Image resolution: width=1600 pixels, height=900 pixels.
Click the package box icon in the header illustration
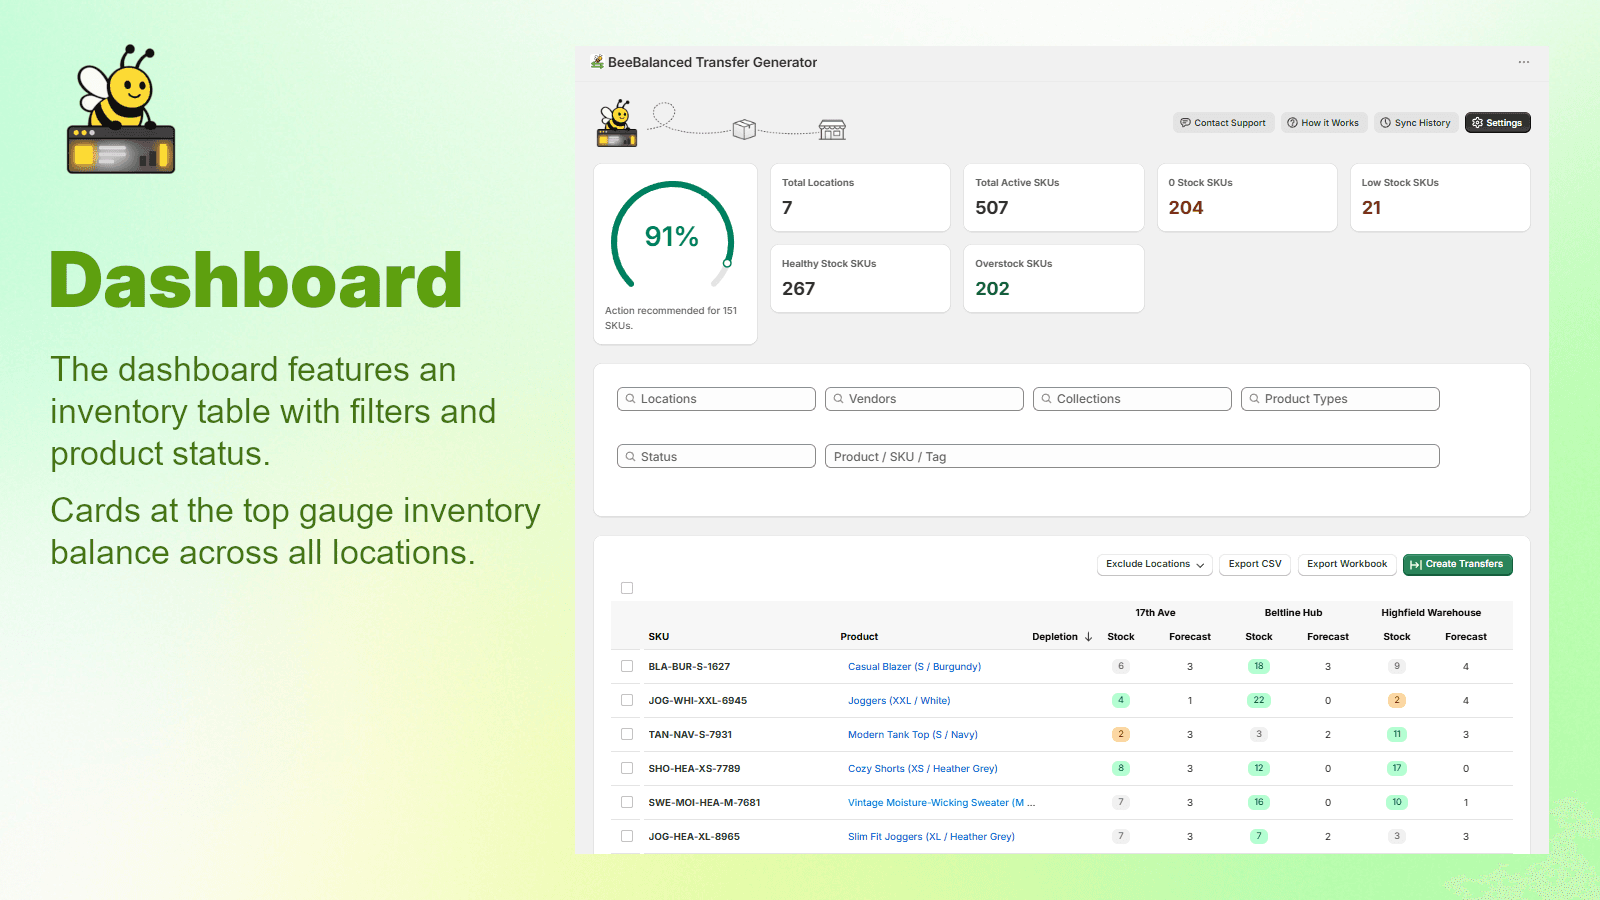(744, 129)
